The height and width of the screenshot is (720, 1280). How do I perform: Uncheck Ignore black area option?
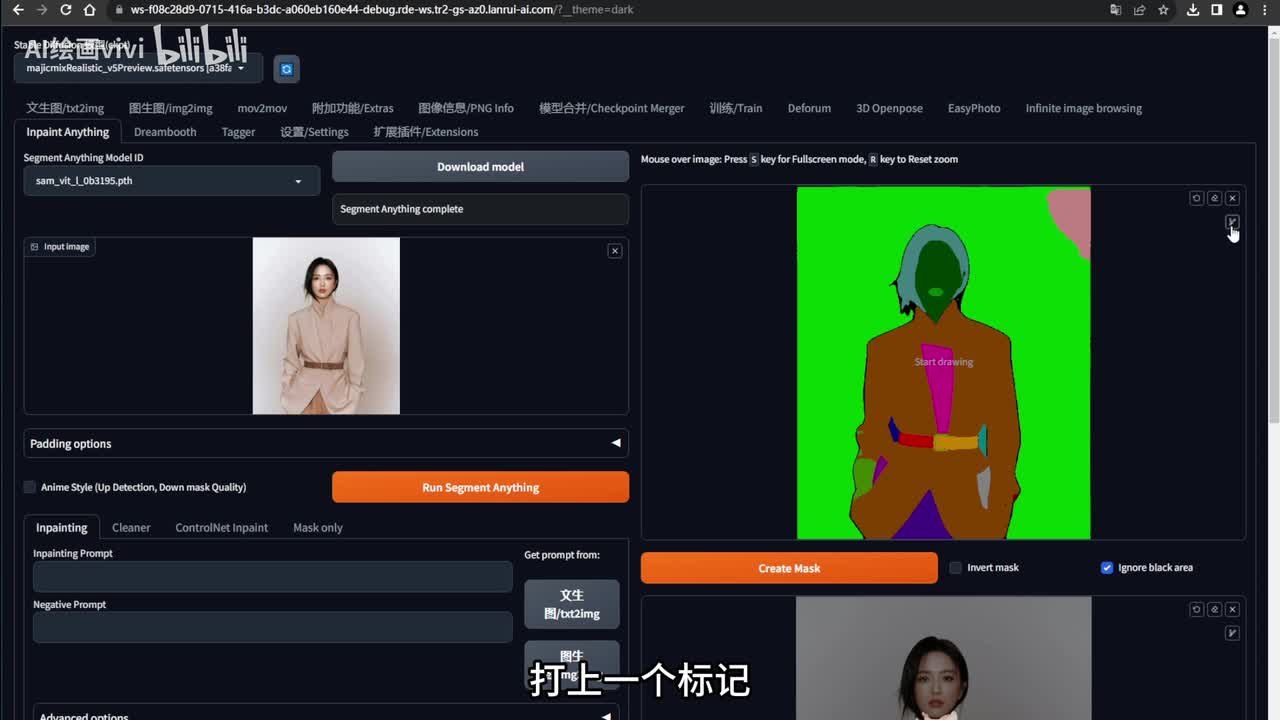[x=1107, y=568]
